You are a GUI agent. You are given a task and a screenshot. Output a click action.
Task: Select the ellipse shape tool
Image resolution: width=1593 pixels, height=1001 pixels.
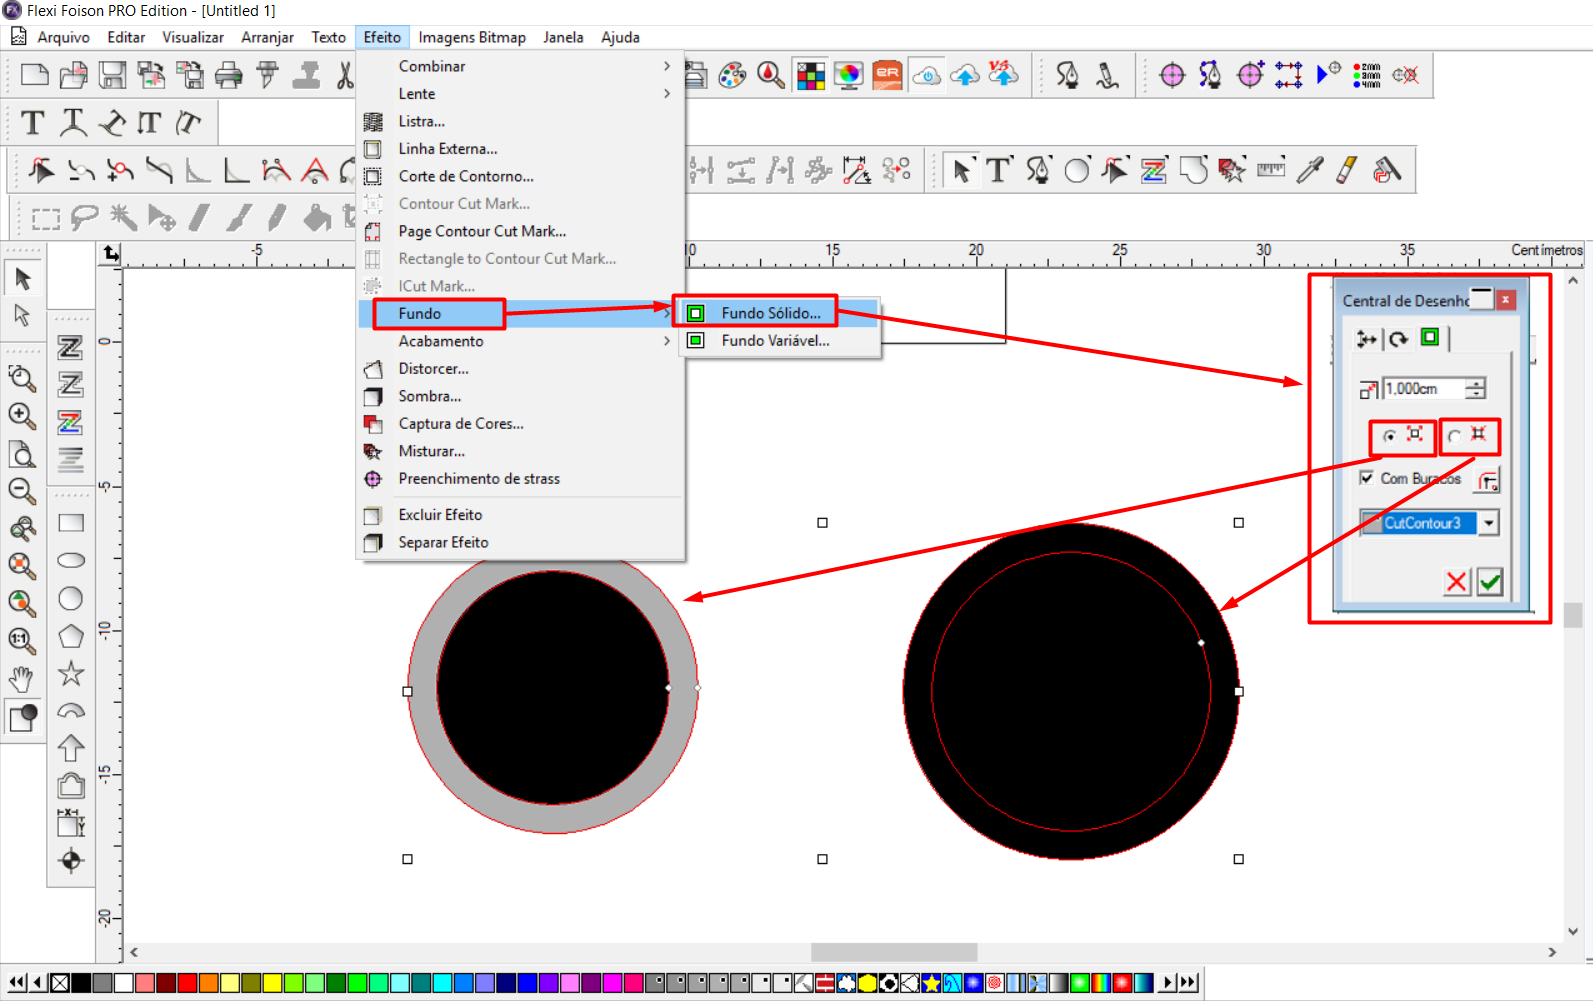tap(71, 560)
